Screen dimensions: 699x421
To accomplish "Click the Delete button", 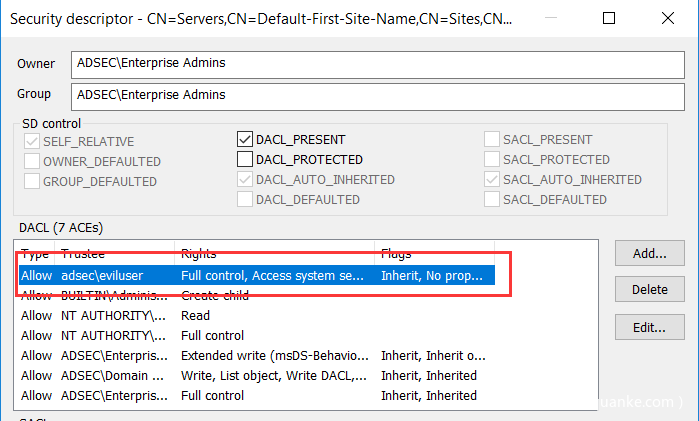I will point(650,290).
